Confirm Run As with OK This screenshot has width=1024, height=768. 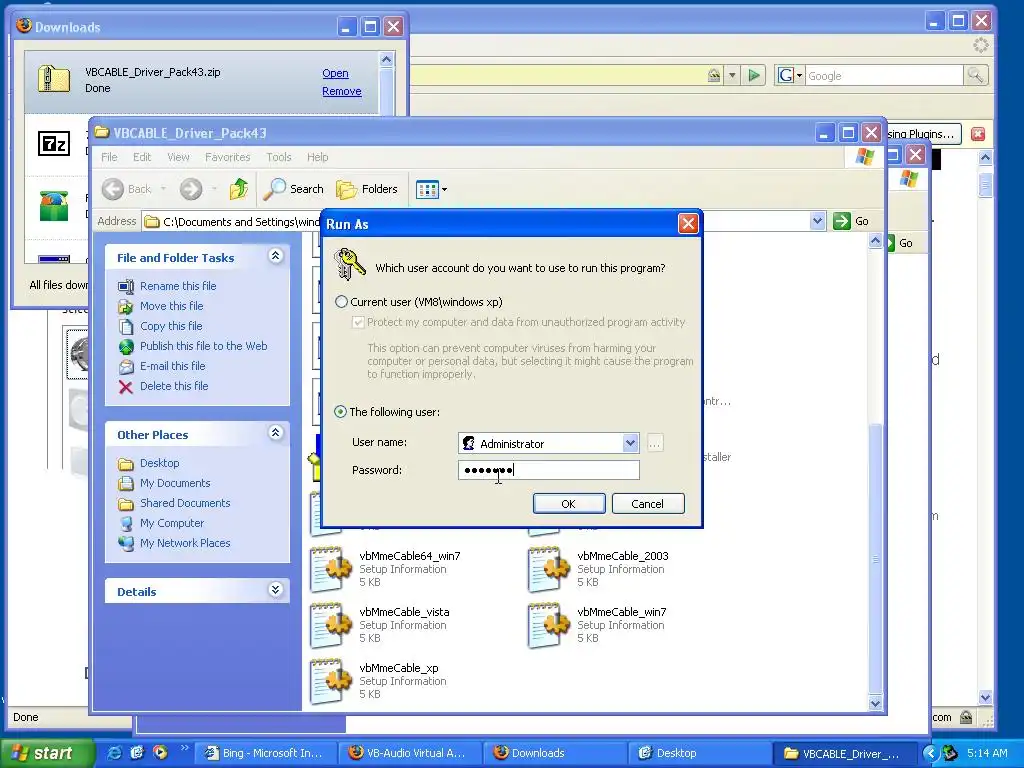pyautogui.click(x=569, y=504)
